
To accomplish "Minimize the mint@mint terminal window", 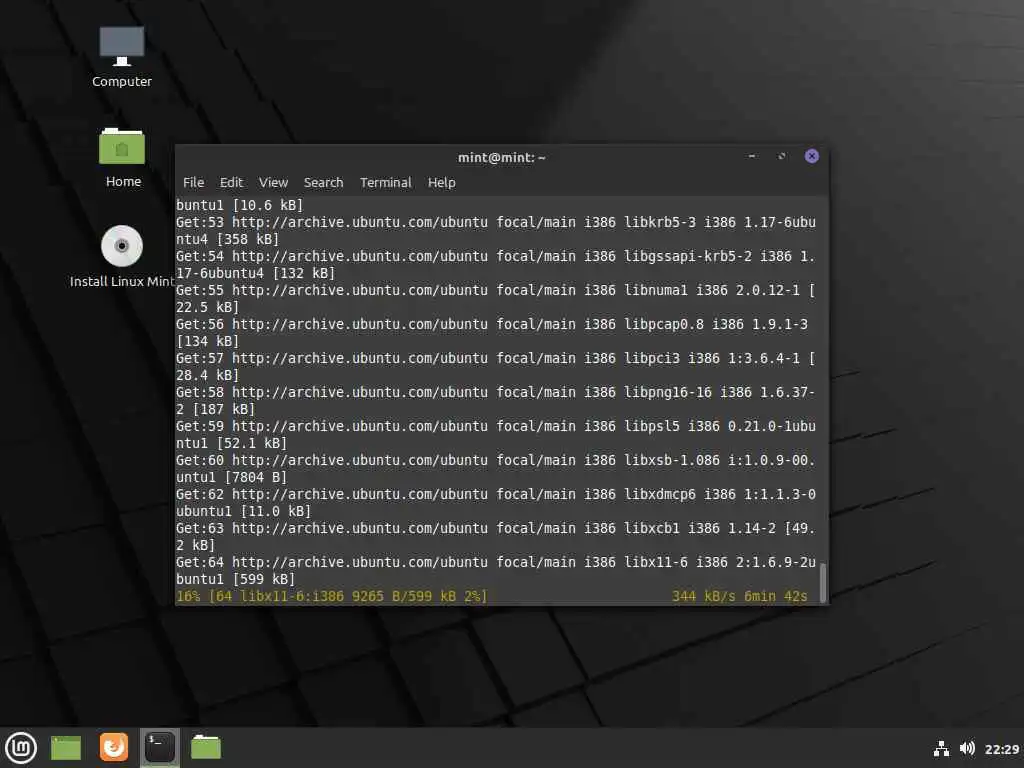I will point(752,156).
